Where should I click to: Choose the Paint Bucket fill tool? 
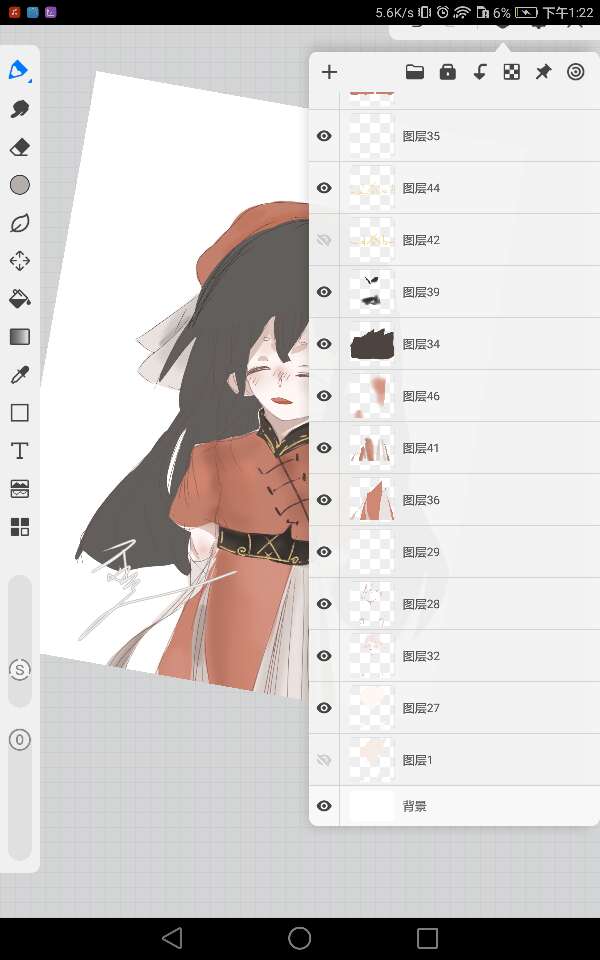coord(19,299)
